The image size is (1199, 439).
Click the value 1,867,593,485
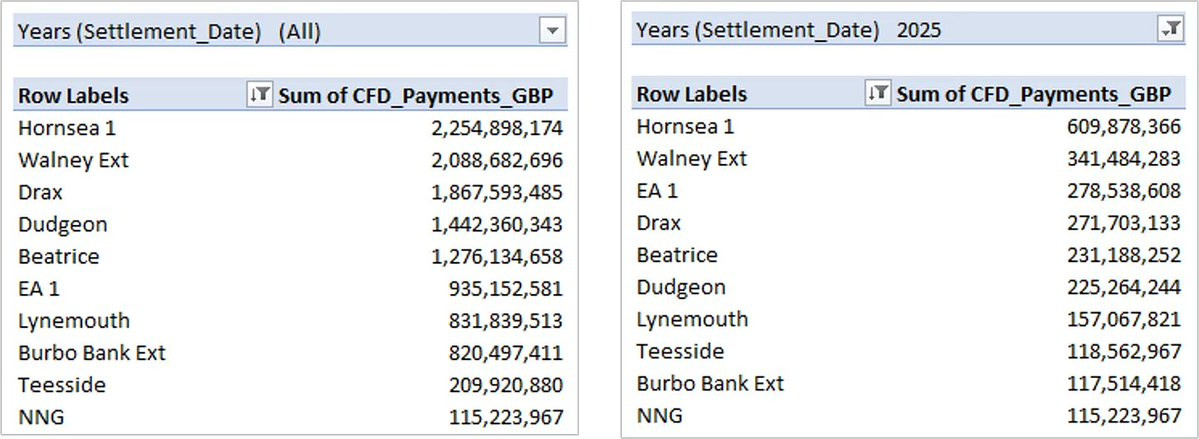tap(498, 193)
